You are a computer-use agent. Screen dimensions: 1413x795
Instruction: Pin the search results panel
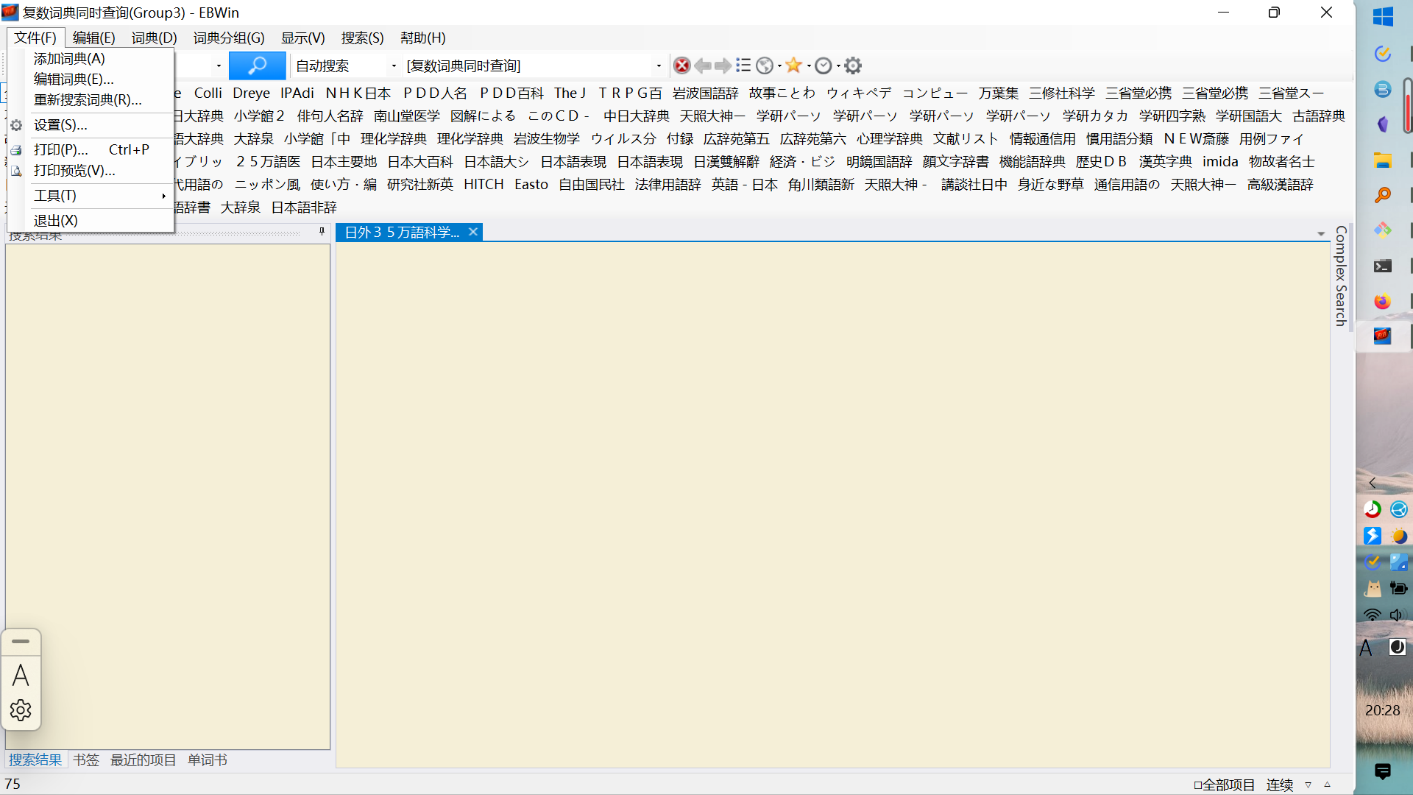[x=322, y=232]
